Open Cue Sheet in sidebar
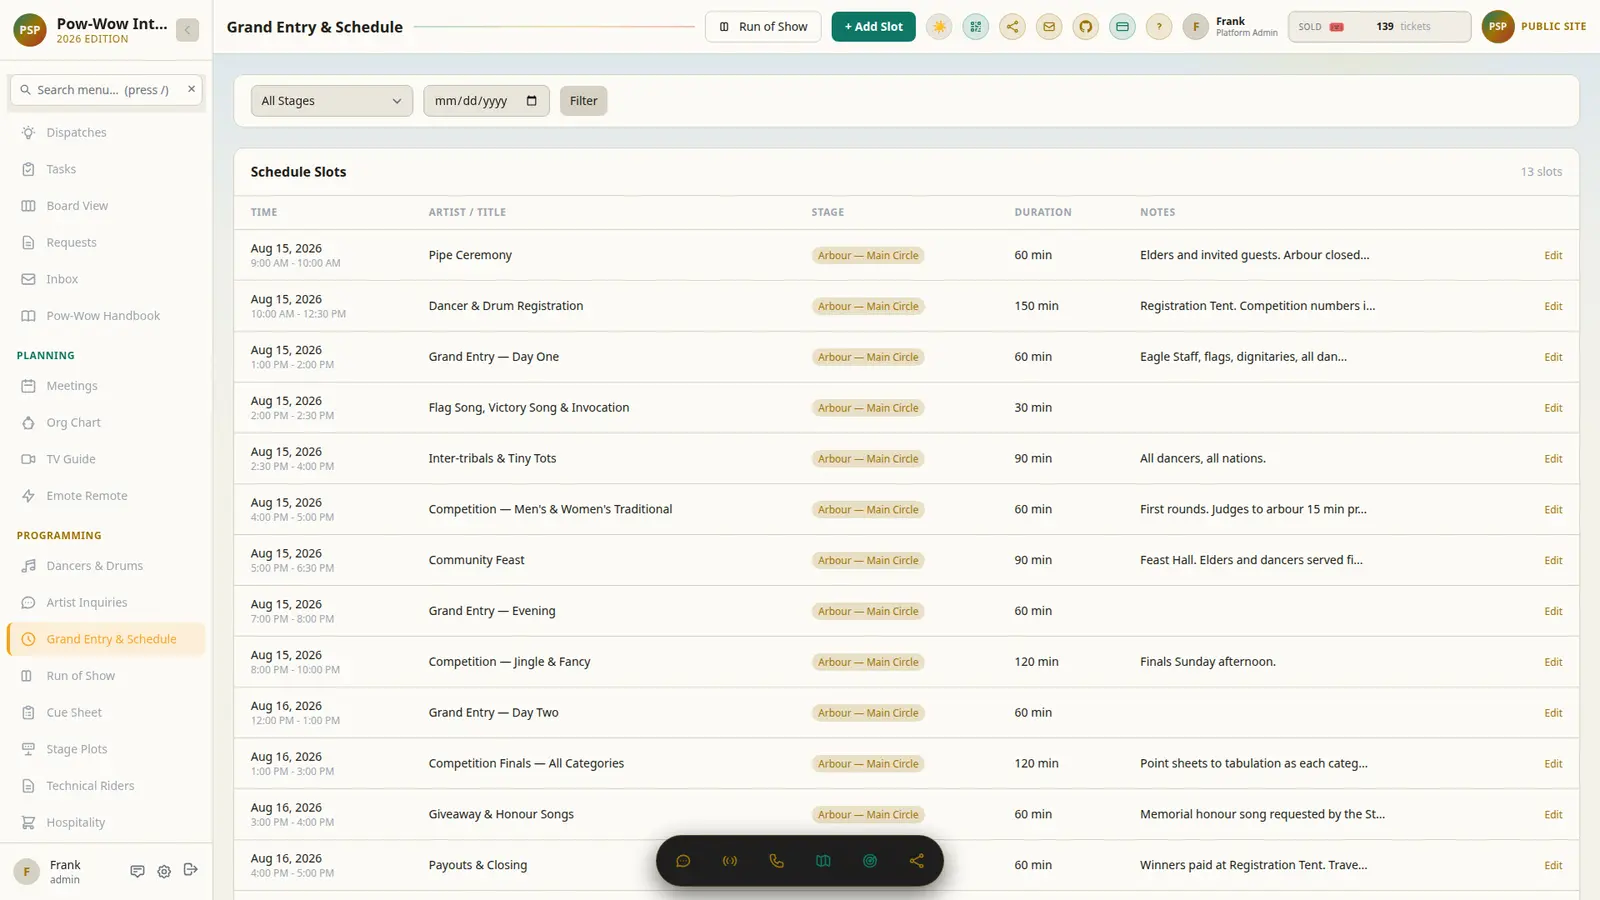1600x900 pixels. coord(106,712)
